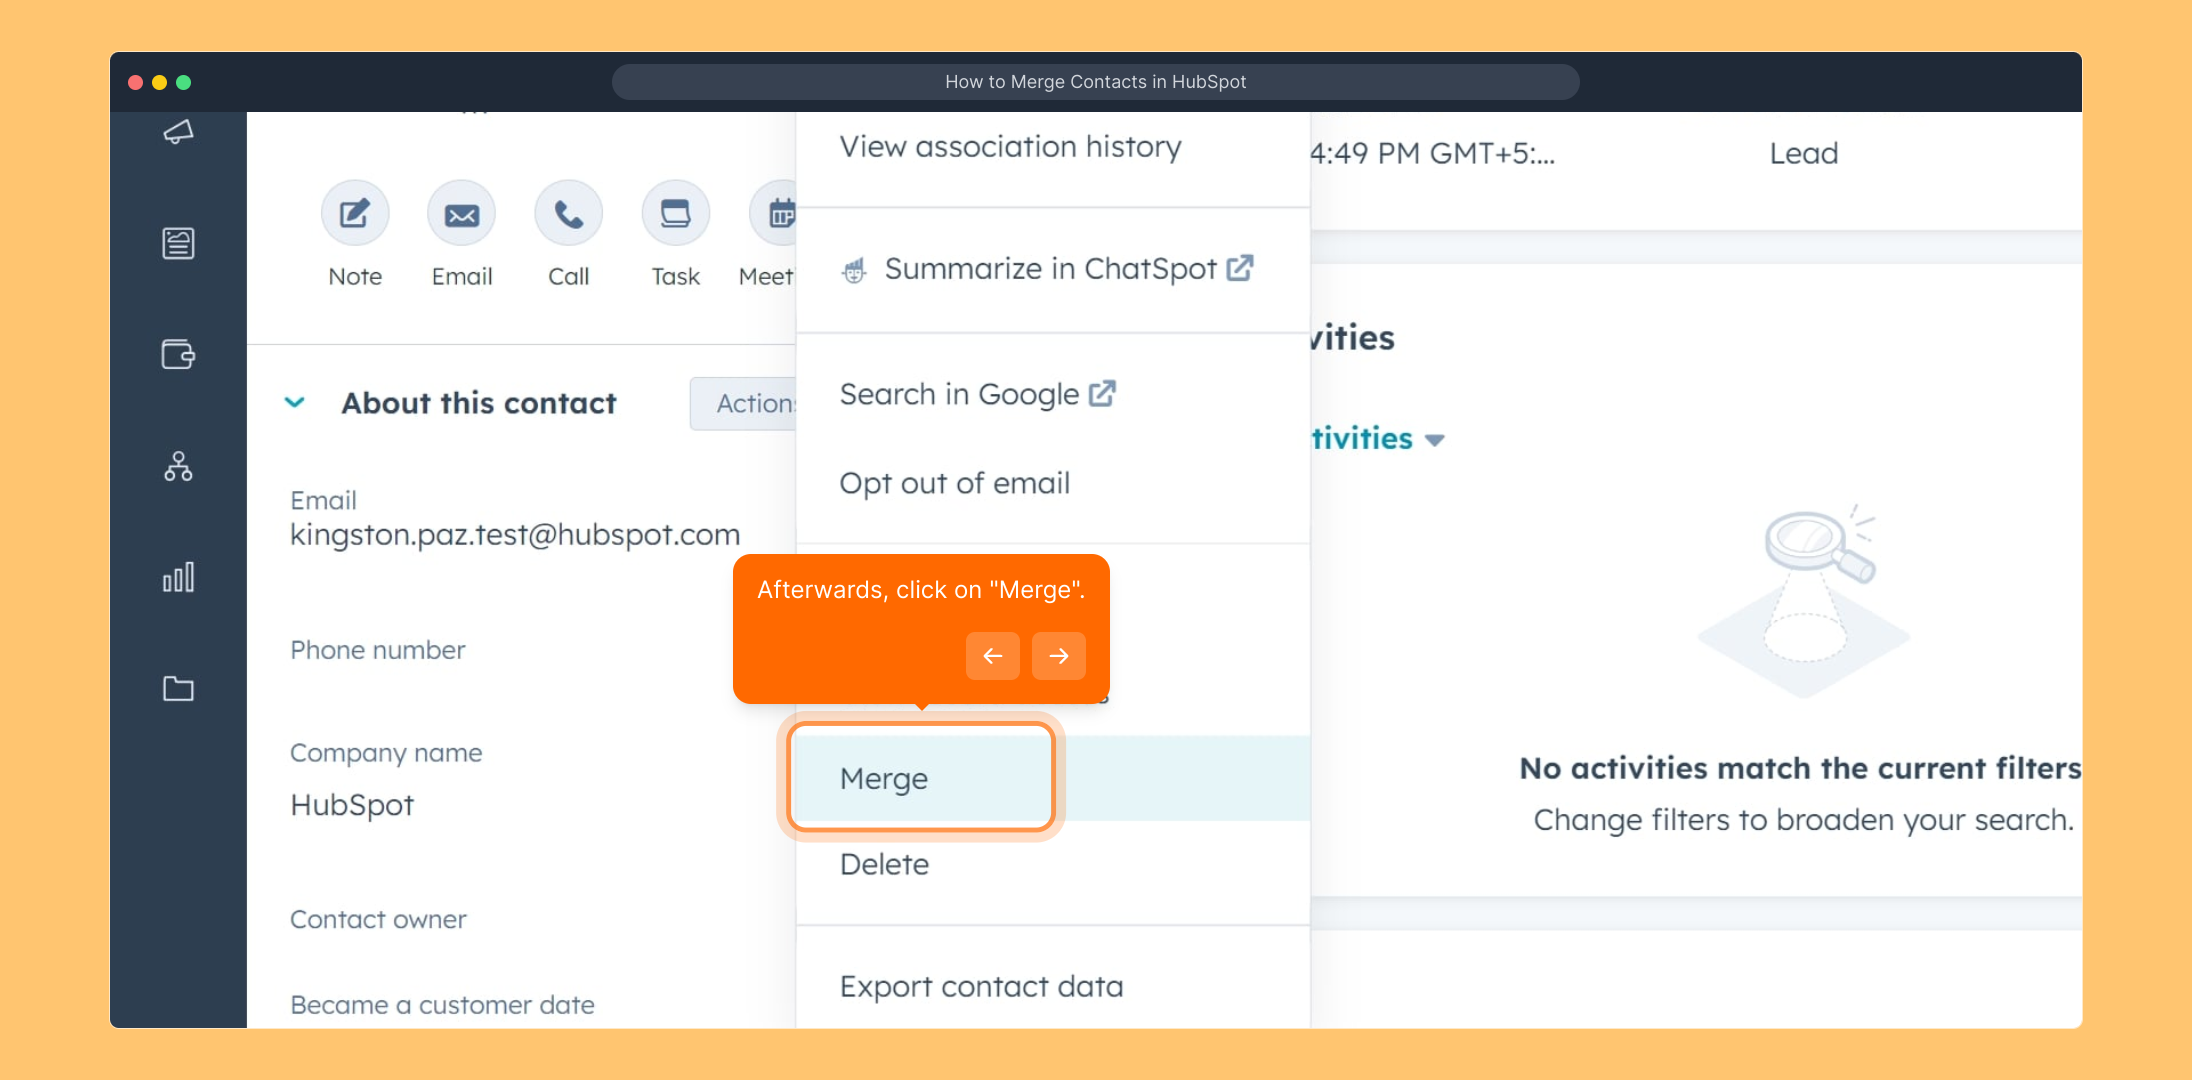Click the Call phone icon
The width and height of the screenshot is (2192, 1080).
click(x=568, y=214)
